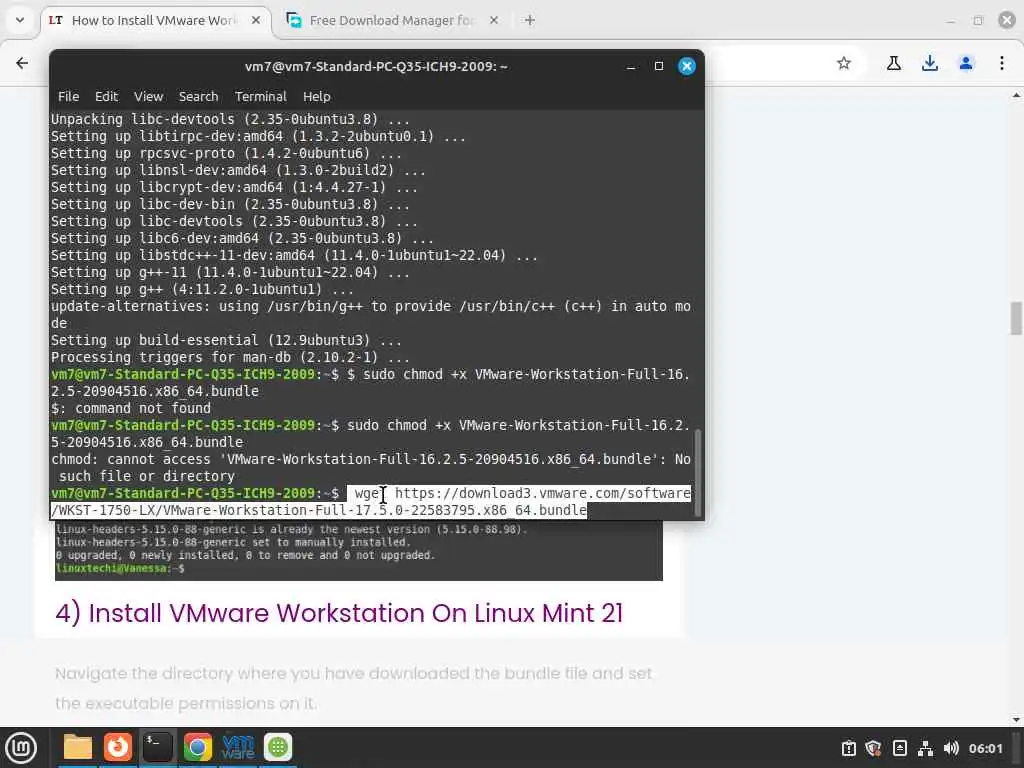This screenshot has height=768, width=1024.
Task: Click the 'chmod: cannot access' error line
Action: (x=371, y=468)
